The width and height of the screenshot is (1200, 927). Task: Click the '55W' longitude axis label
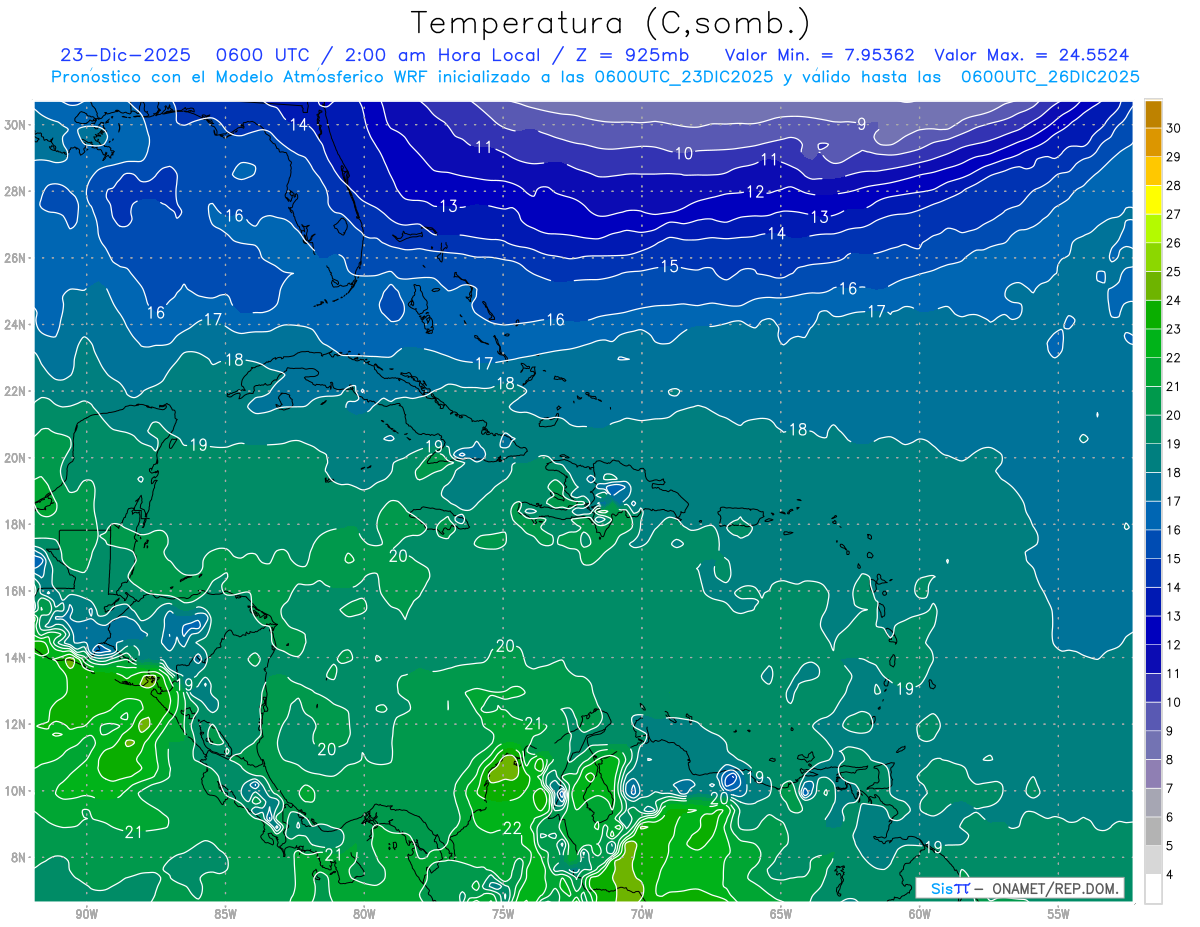coord(1058,913)
